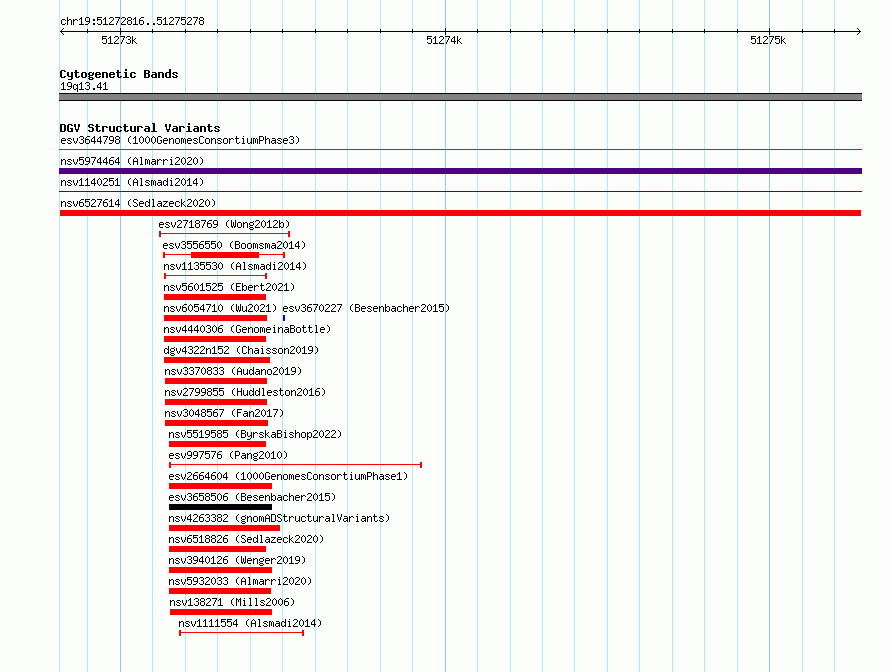Click the 51274k ruler position label
Viewport: 890px width, 672px height.
pyautogui.click(x=444, y=40)
